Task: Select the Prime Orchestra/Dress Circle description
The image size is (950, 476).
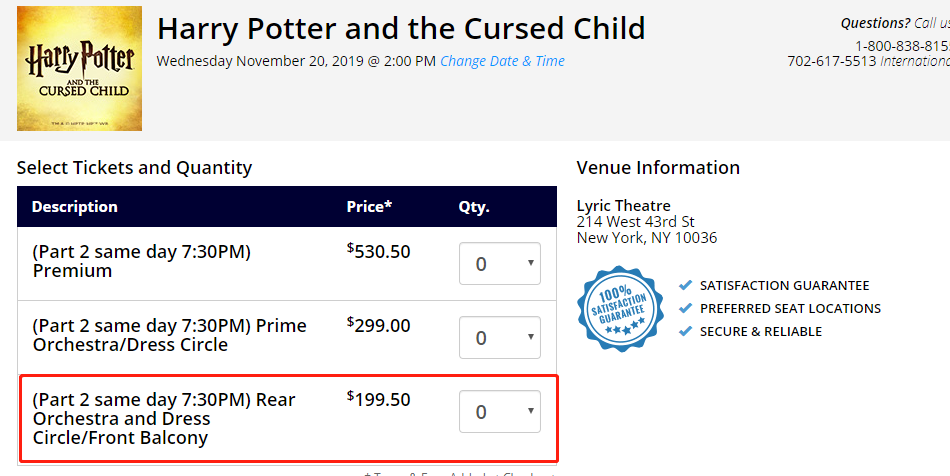Action: pos(170,335)
